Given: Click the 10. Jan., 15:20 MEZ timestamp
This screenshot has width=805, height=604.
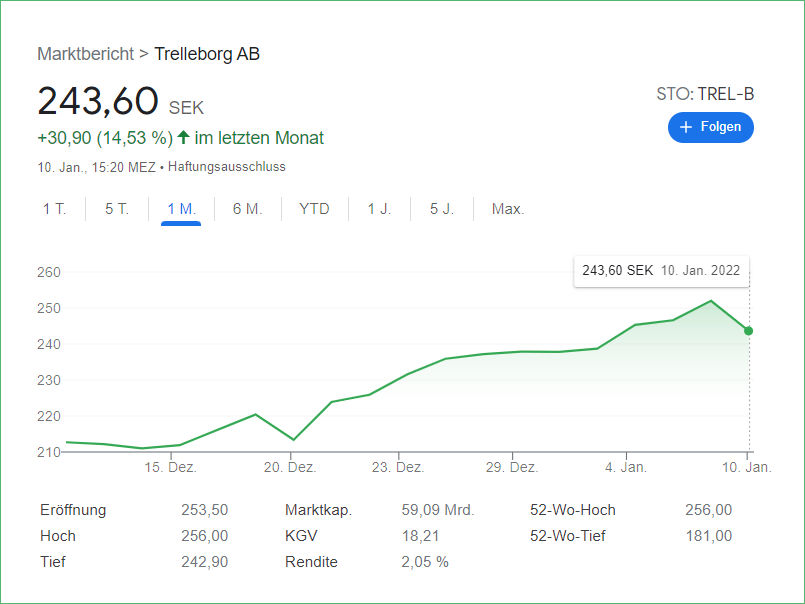Looking at the screenshot, I should coord(97,167).
